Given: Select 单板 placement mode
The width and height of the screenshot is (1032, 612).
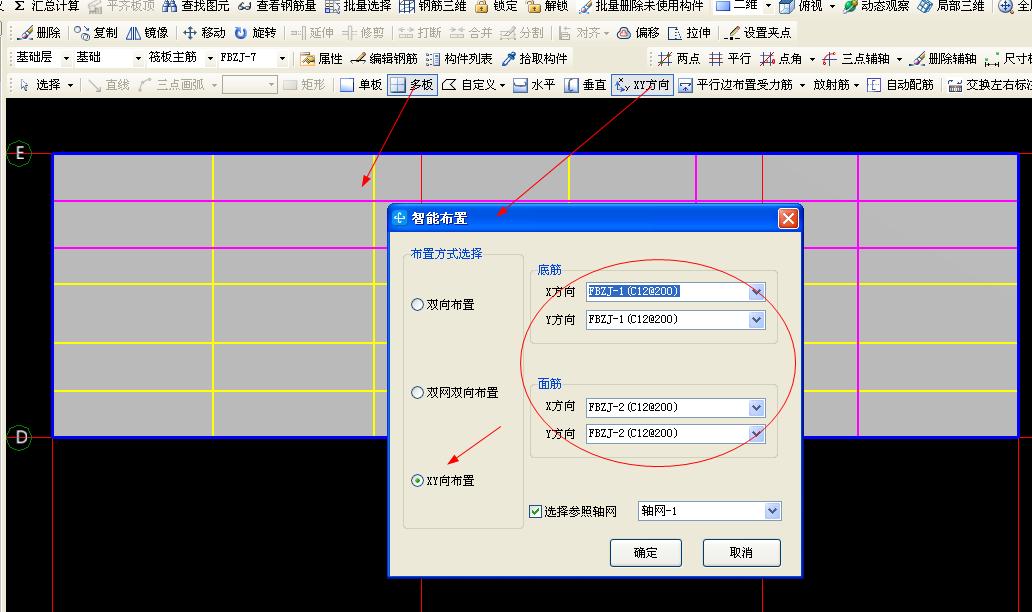Looking at the screenshot, I should pyautogui.click(x=361, y=85).
